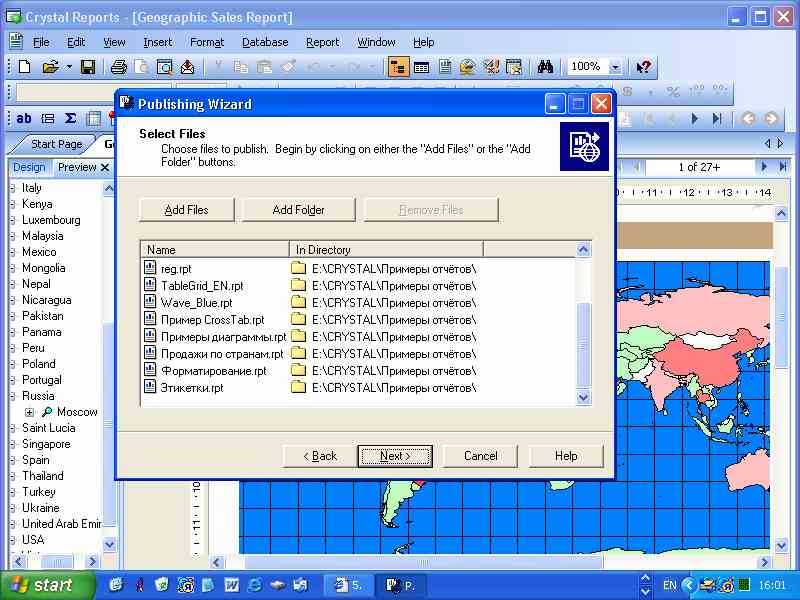Click the Print toolbar icon
Viewport: 800px width, 600px height.
coord(118,67)
